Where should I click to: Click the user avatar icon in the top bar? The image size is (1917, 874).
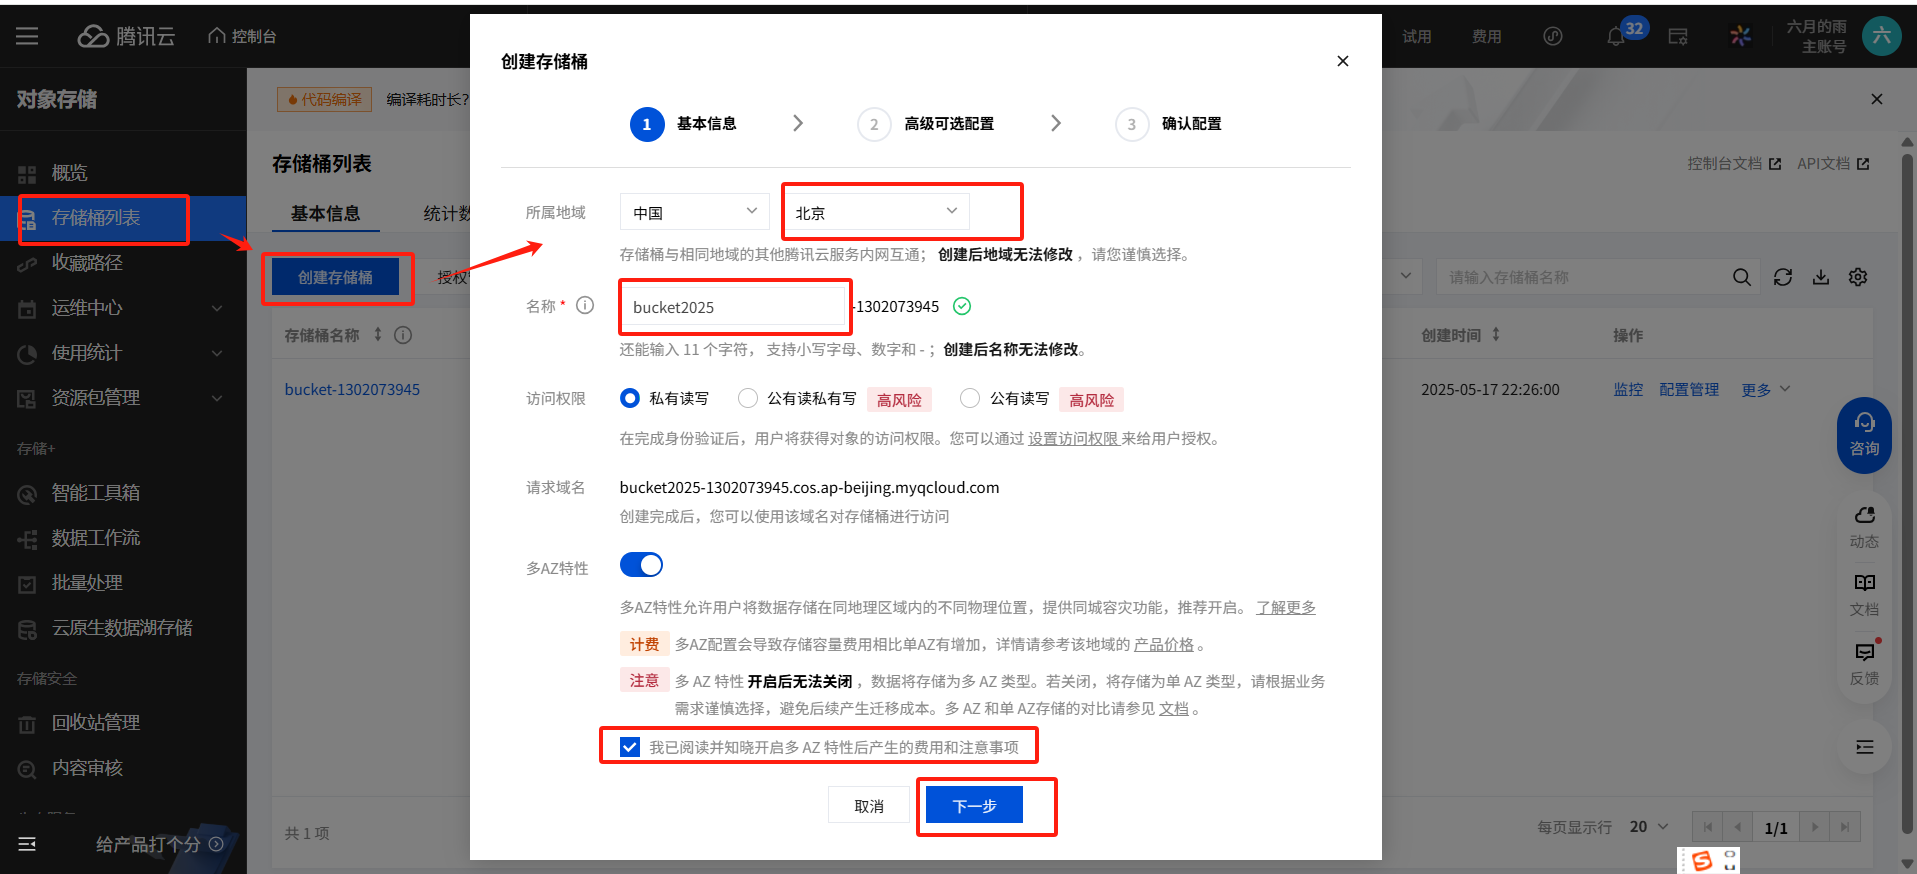[x=1881, y=36]
